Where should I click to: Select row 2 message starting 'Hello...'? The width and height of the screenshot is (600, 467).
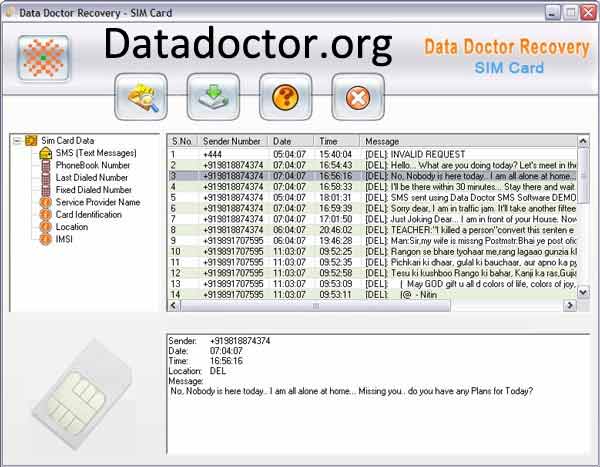pos(372,165)
